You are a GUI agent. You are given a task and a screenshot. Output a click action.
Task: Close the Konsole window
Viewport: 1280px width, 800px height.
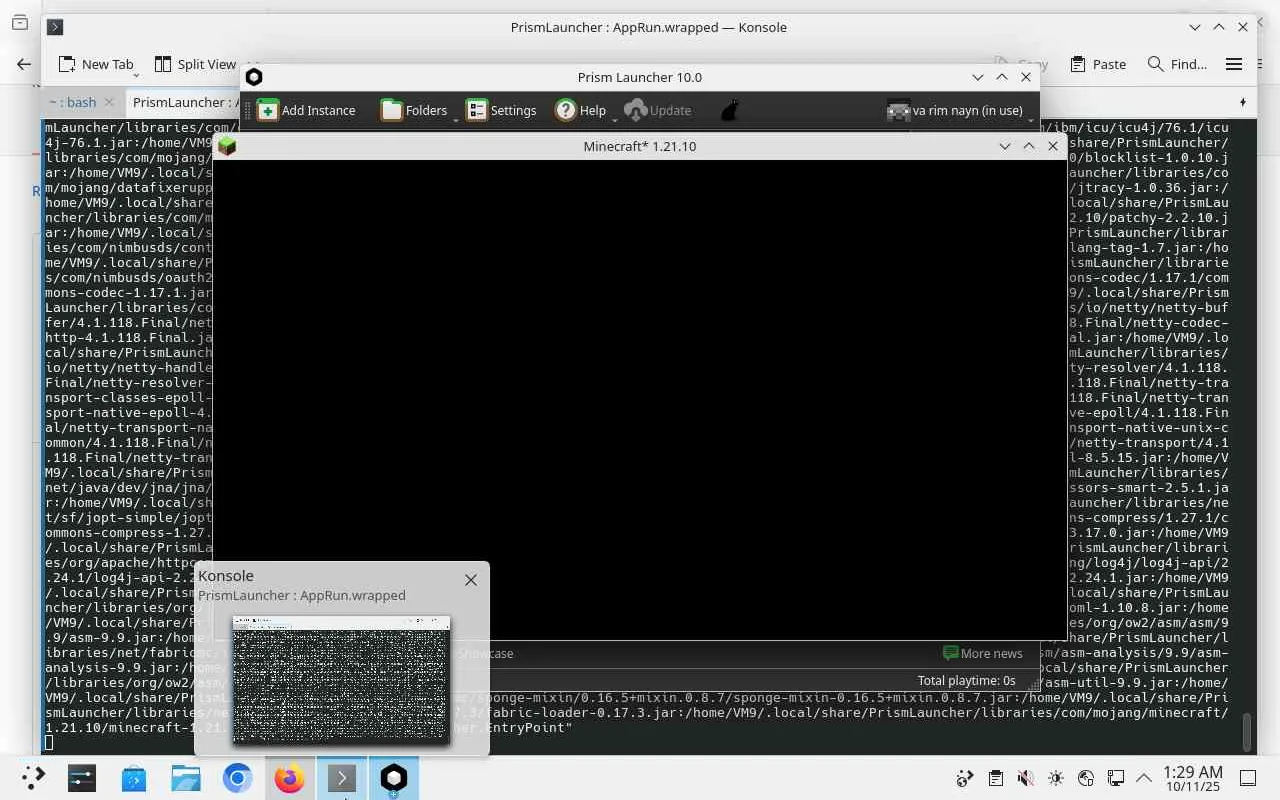tap(1243, 27)
